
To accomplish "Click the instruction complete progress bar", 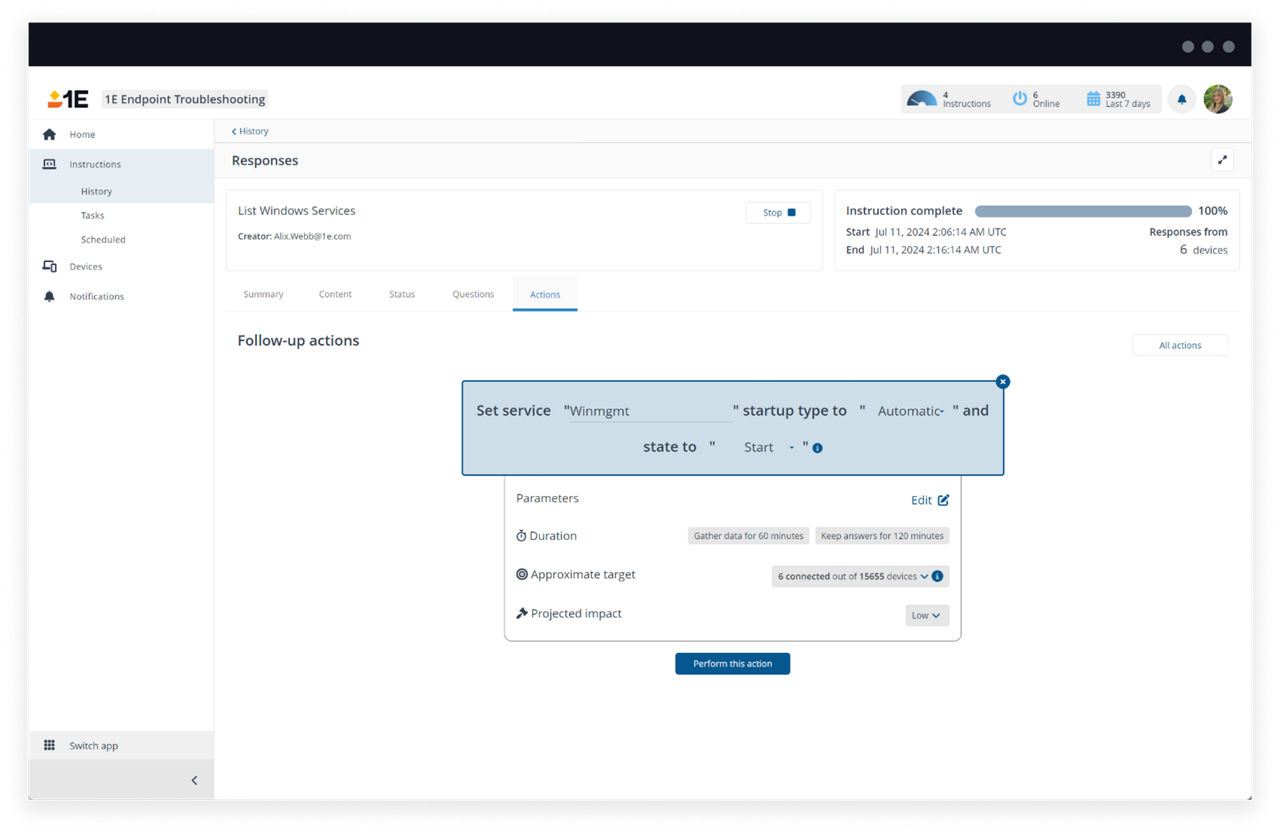I will pos(1083,211).
